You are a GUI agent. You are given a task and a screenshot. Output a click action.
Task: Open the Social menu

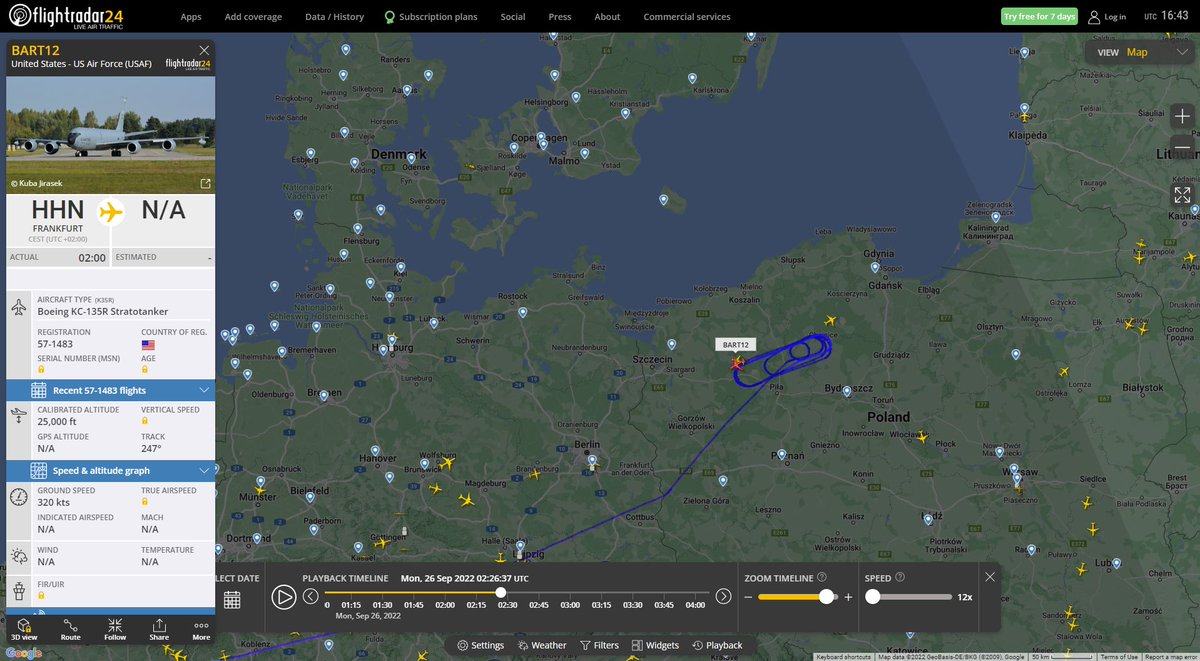pyautogui.click(x=513, y=17)
